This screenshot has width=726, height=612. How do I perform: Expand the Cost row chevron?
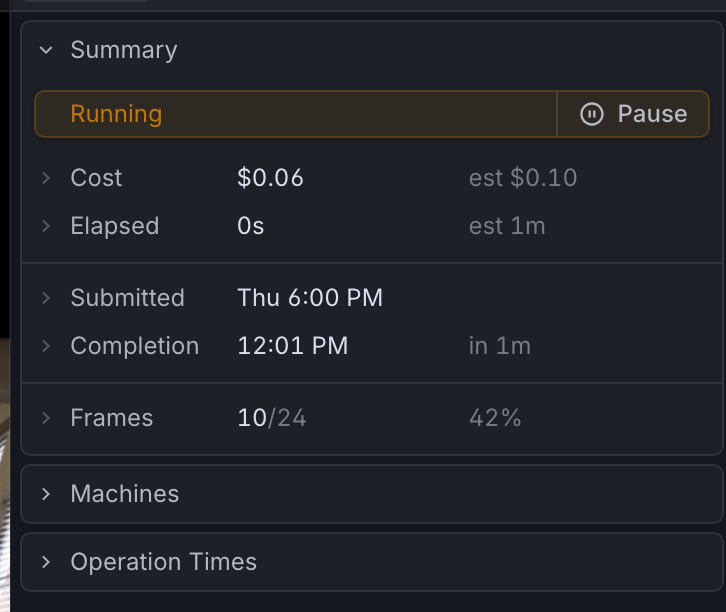point(46,178)
